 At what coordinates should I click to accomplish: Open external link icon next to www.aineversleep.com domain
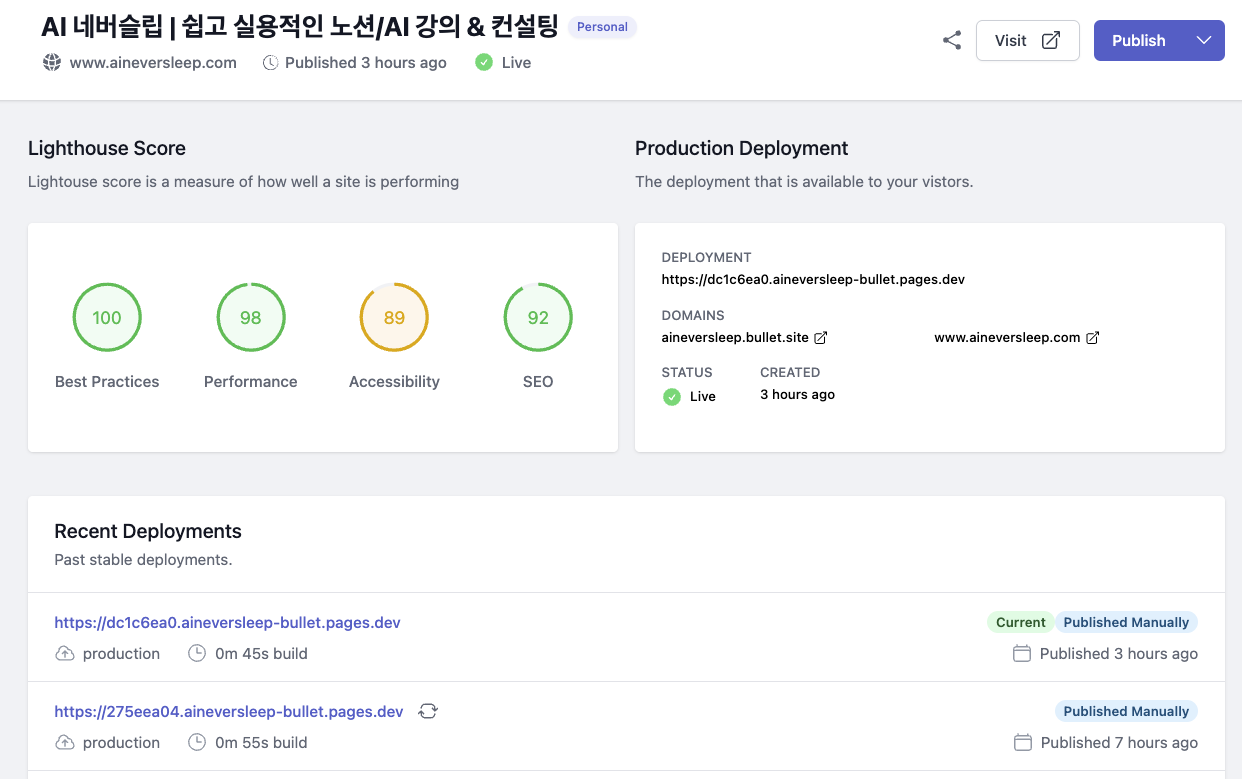1093,338
